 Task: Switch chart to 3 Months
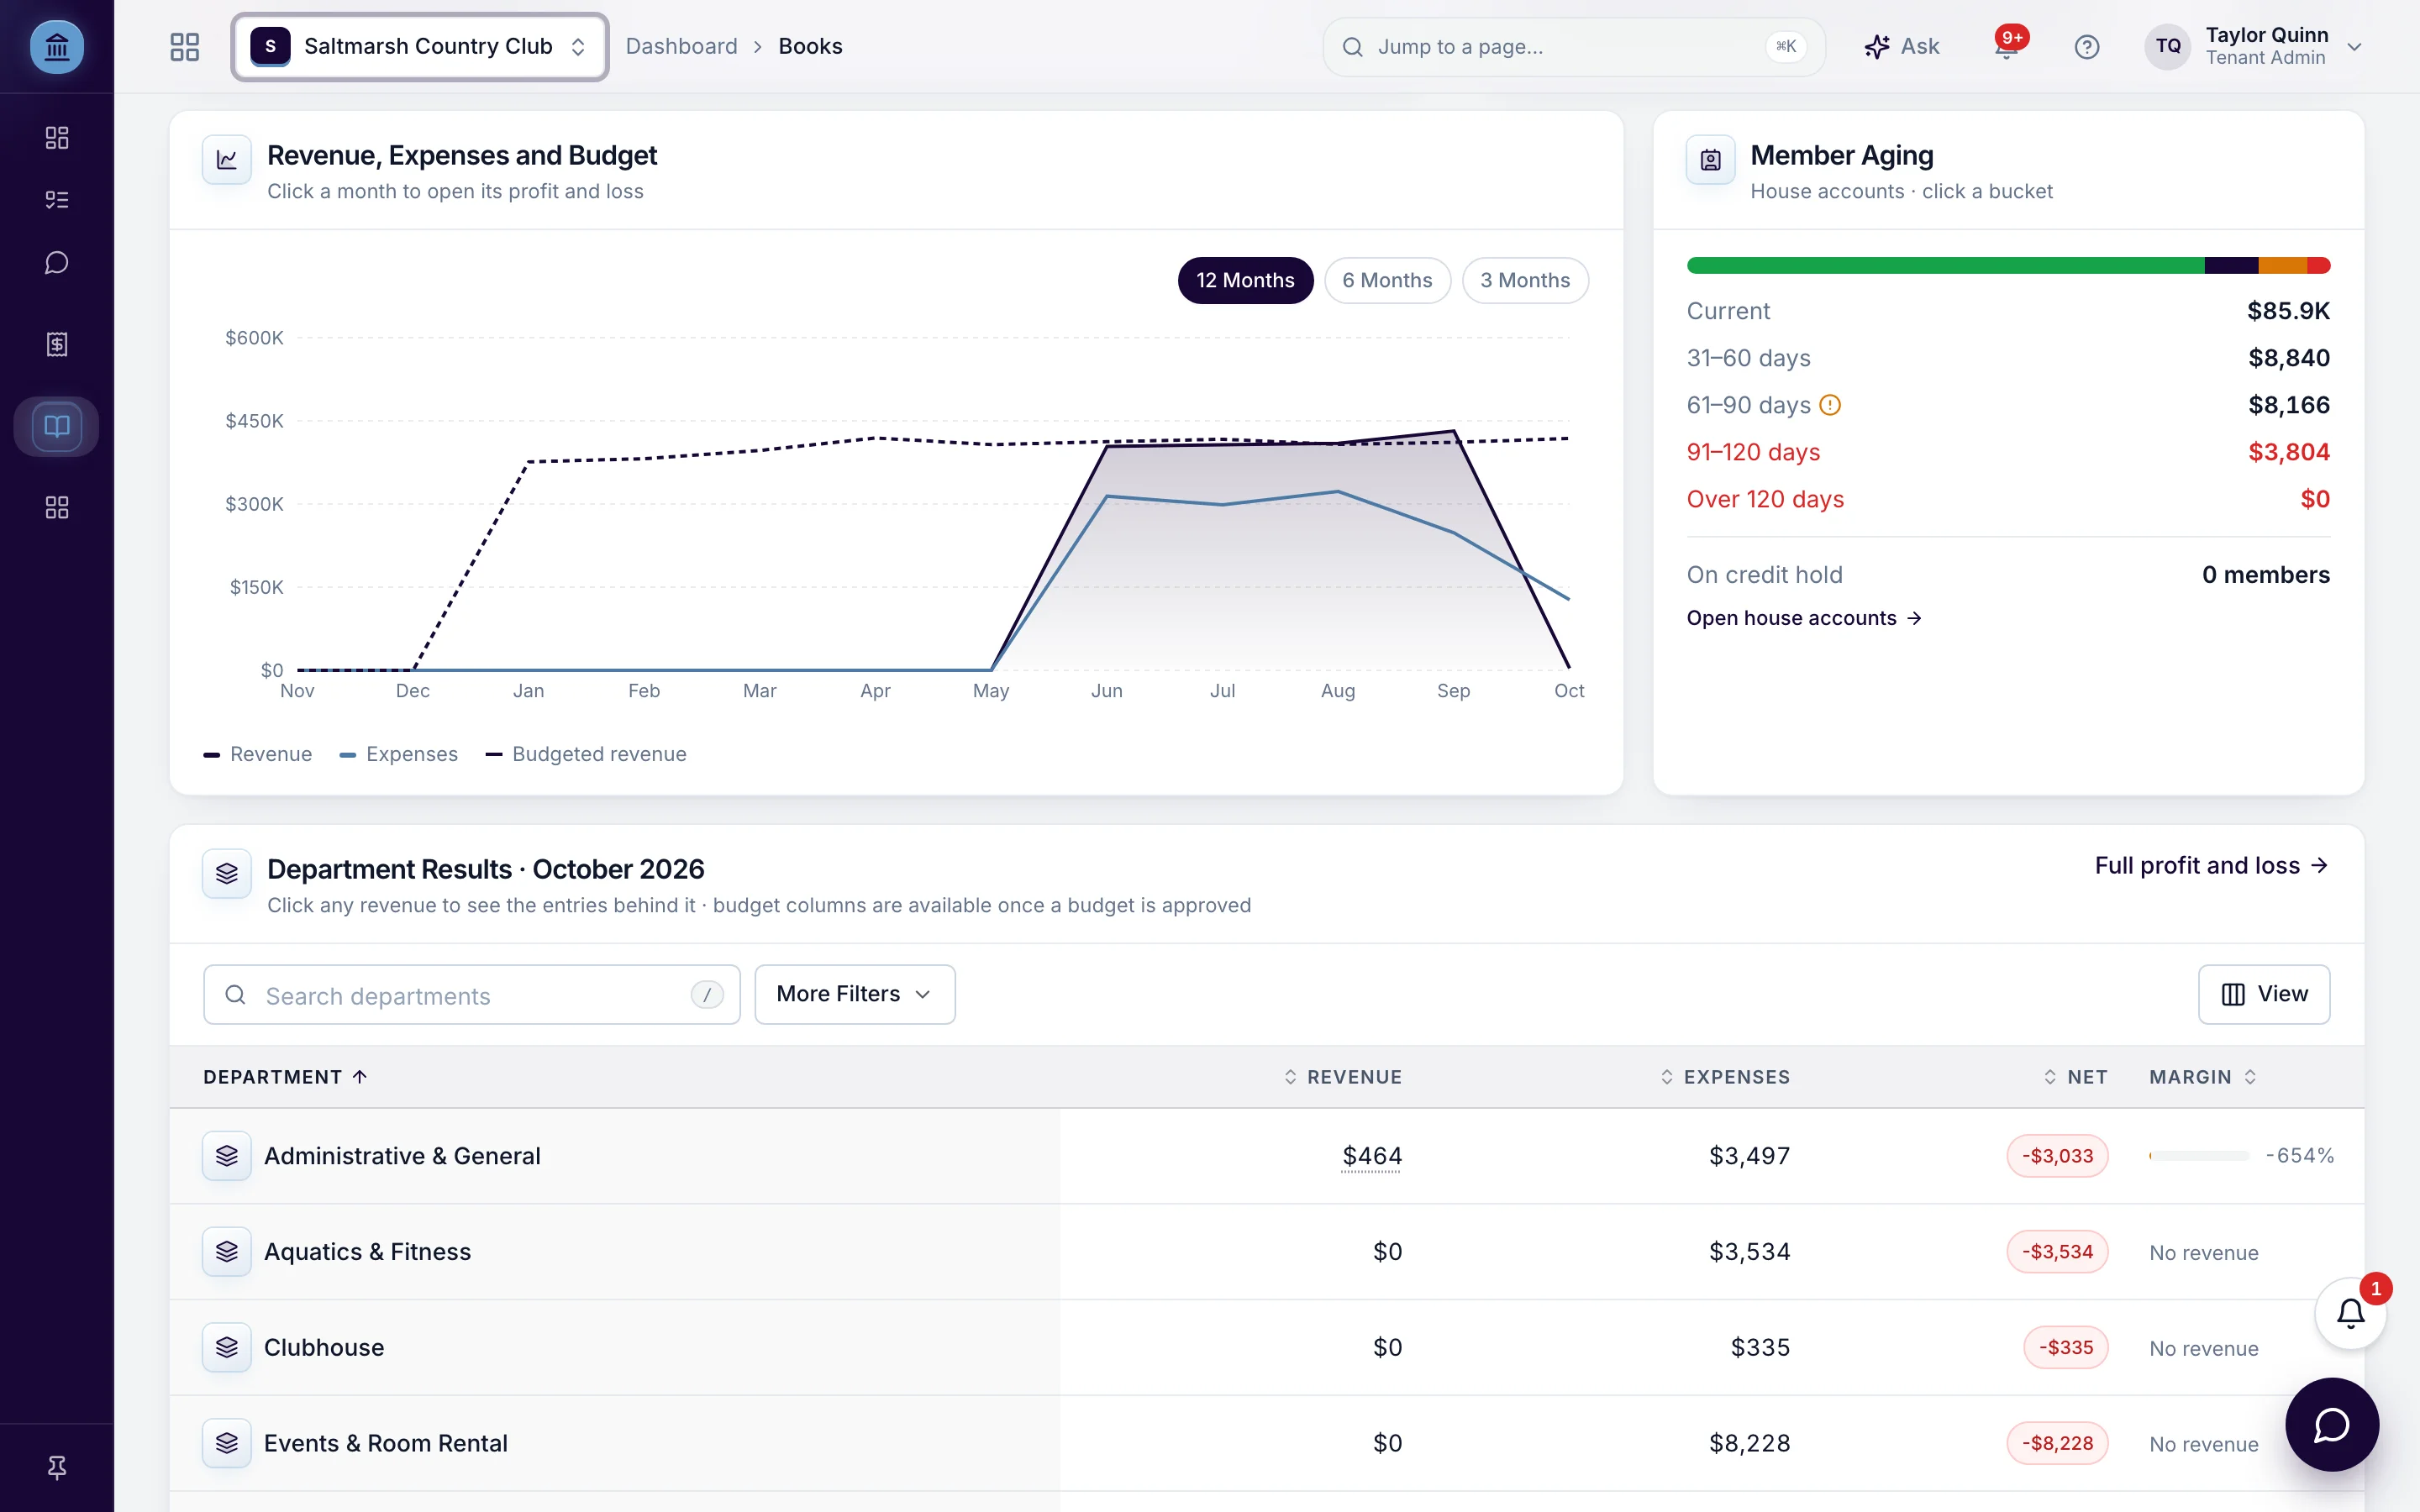click(1525, 281)
